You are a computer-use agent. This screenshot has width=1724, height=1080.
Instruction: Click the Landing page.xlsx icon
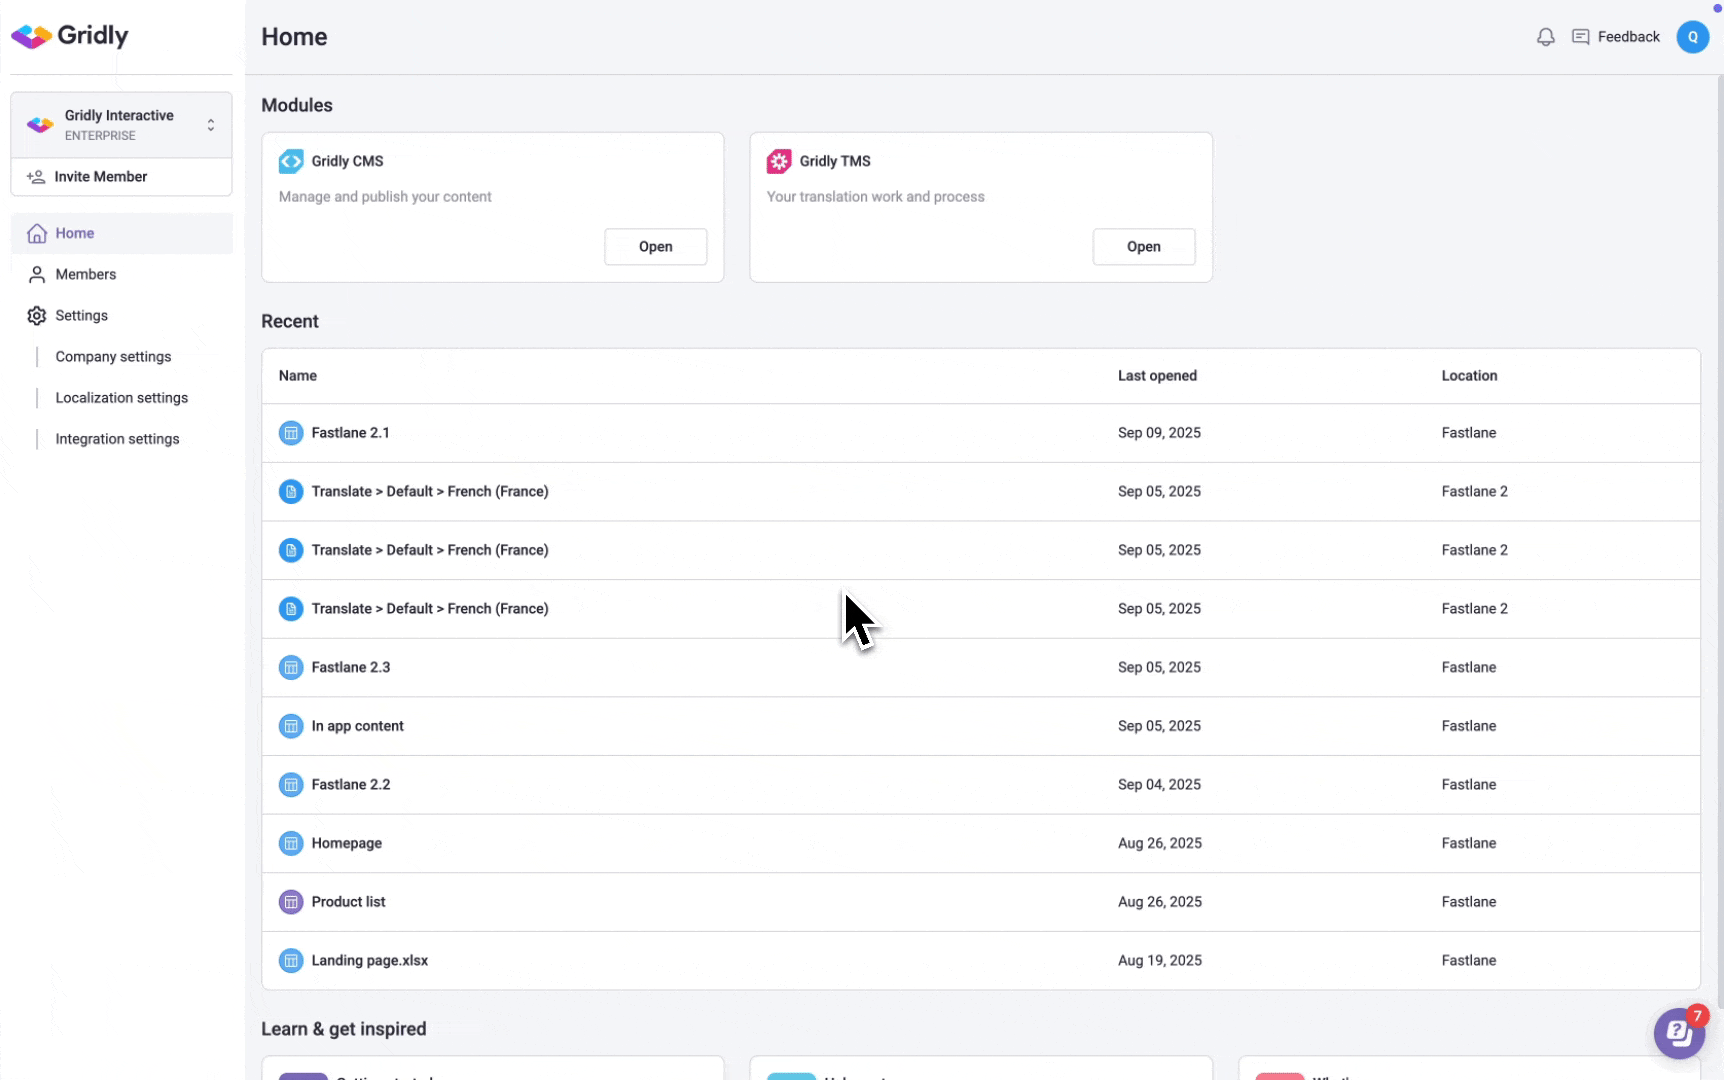click(291, 961)
